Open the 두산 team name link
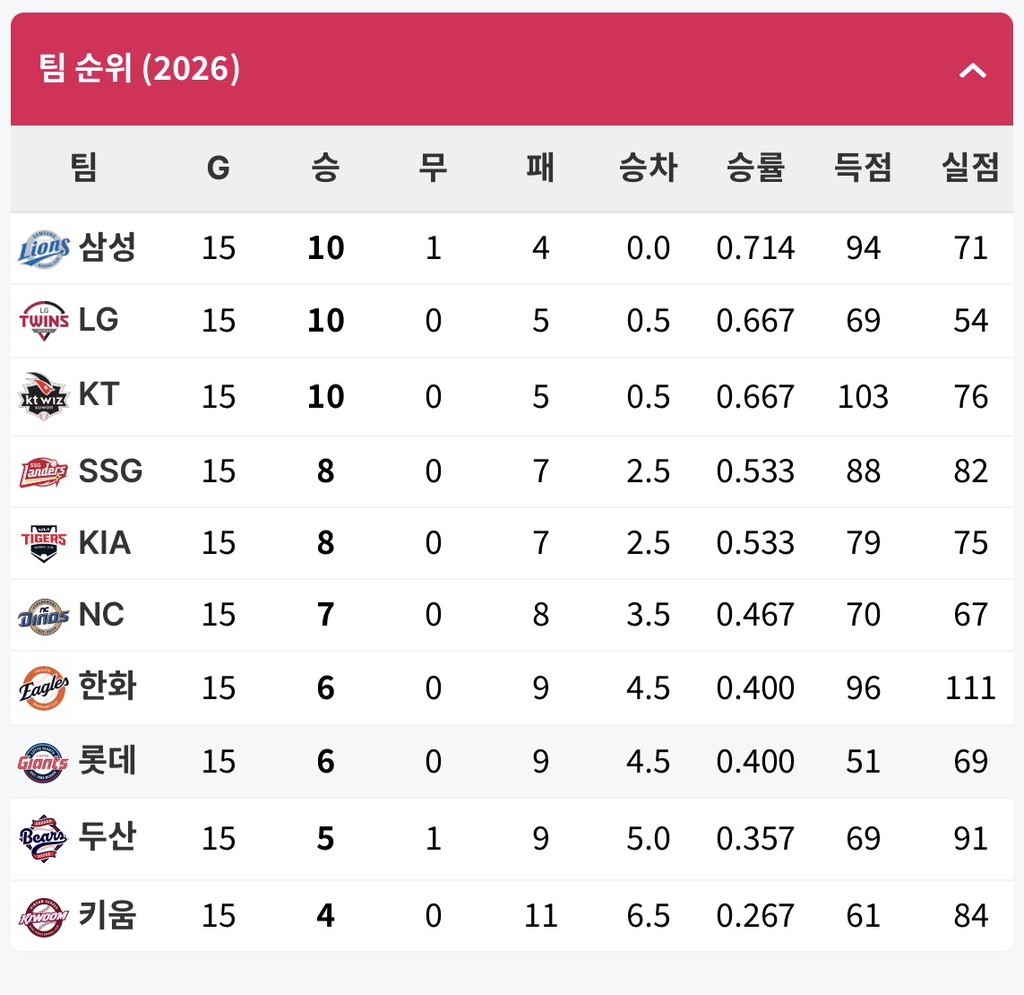 [107, 837]
